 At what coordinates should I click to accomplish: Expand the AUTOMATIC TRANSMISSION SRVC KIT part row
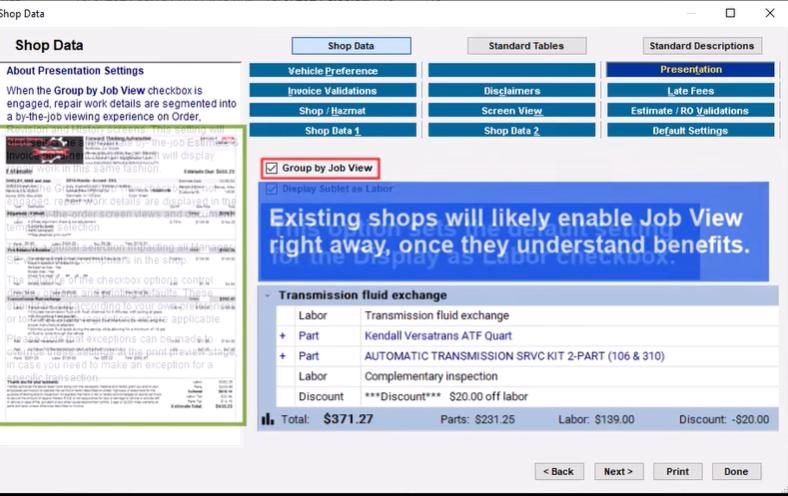point(282,356)
